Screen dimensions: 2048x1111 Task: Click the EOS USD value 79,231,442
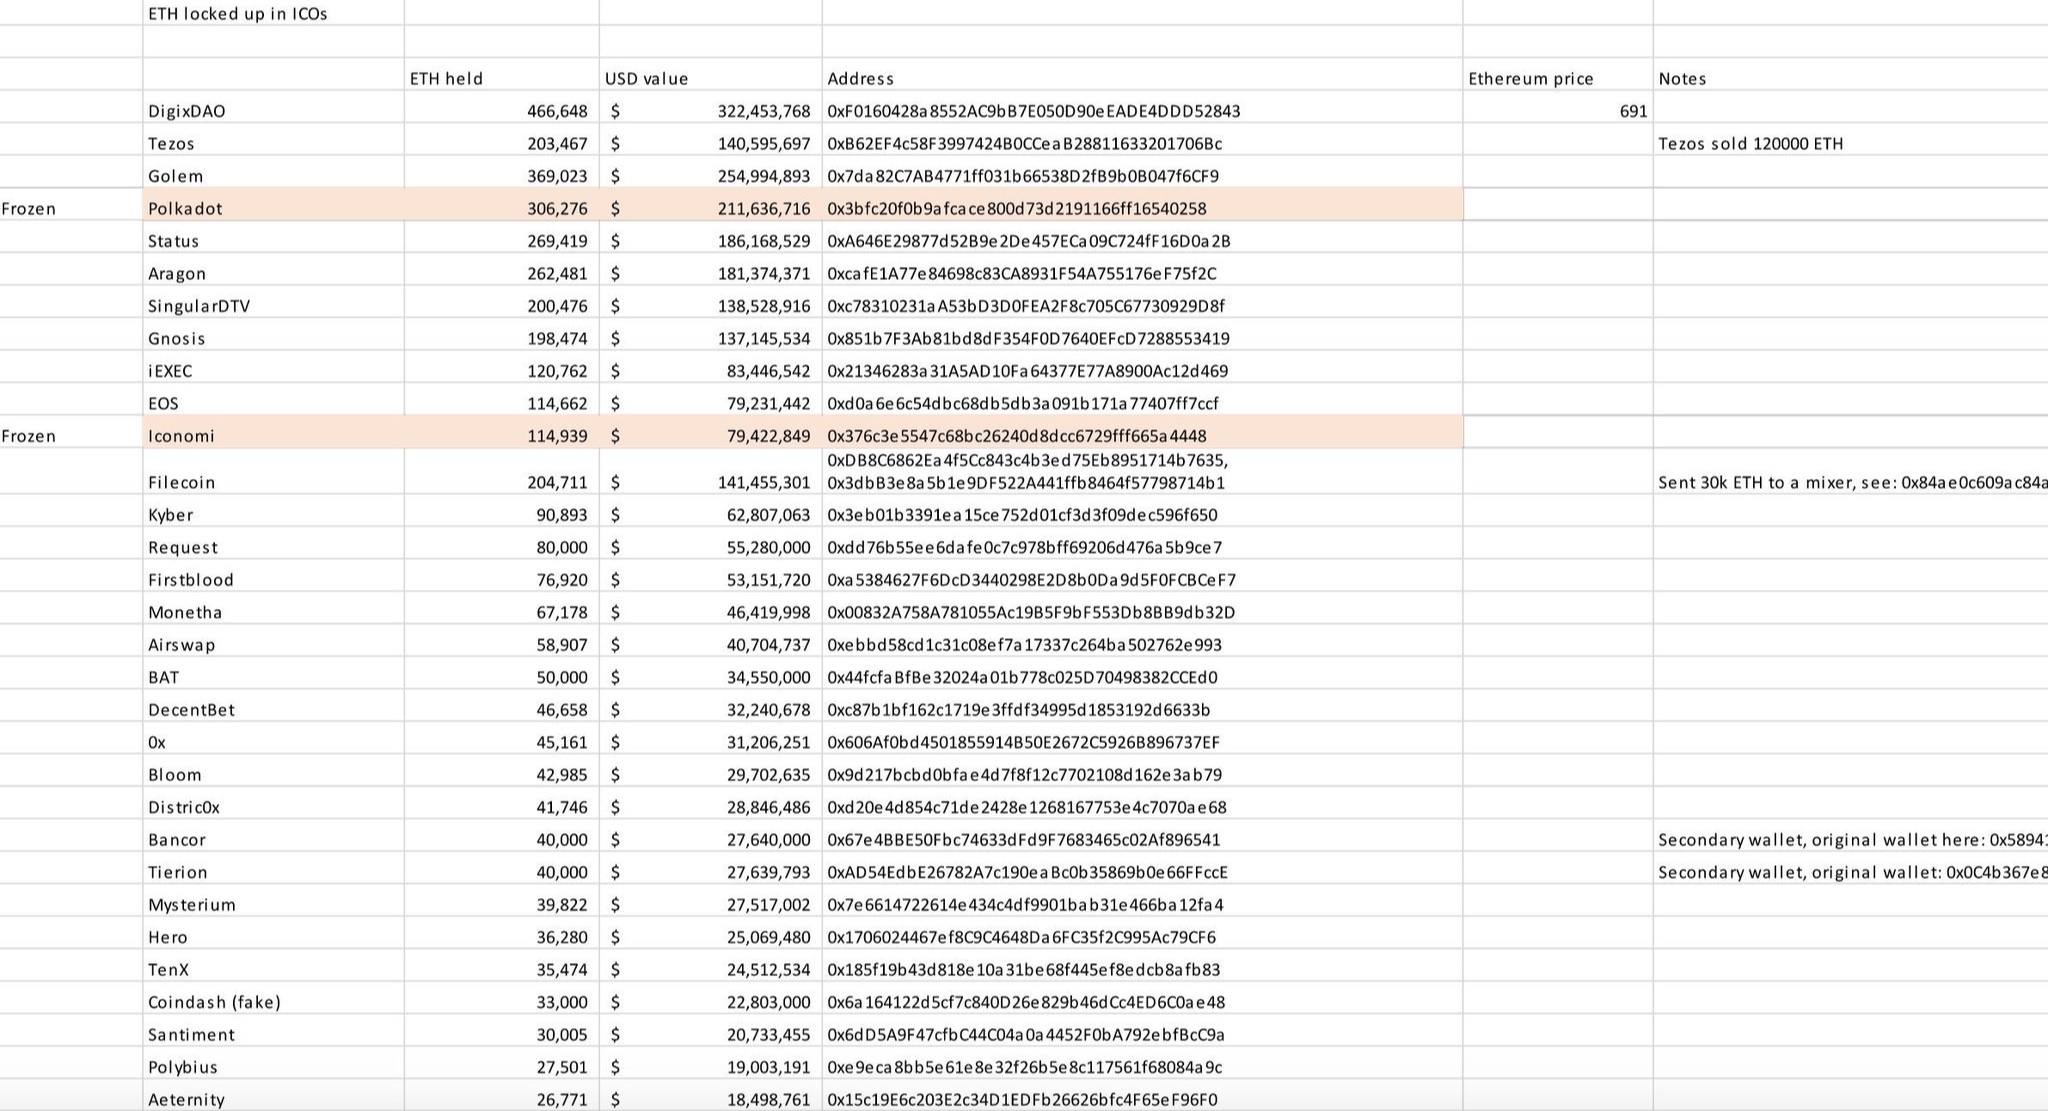pos(768,403)
